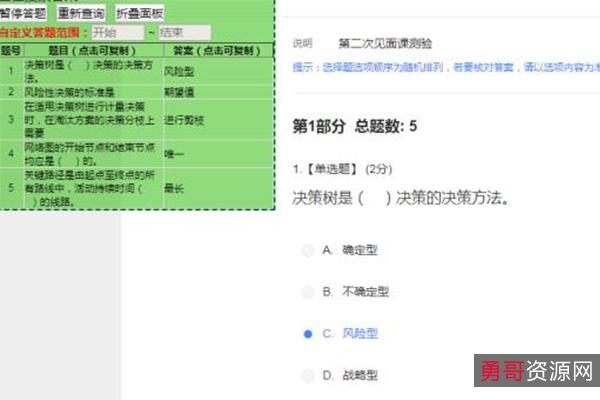Viewport: 600px width, 400px height.
Task: Copy answer 风险型 in answer table
Action: coord(179,71)
